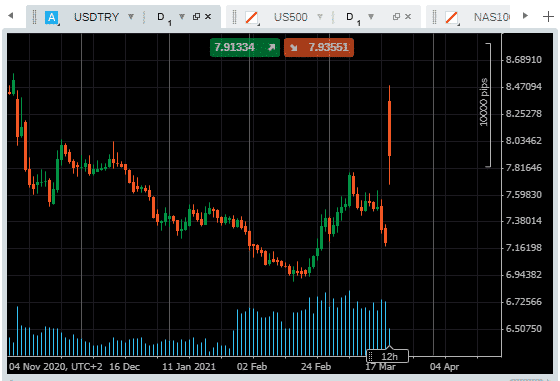560x381 pixels.
Task: Sell at 7.93551 red price button
Action: (319, 47)
